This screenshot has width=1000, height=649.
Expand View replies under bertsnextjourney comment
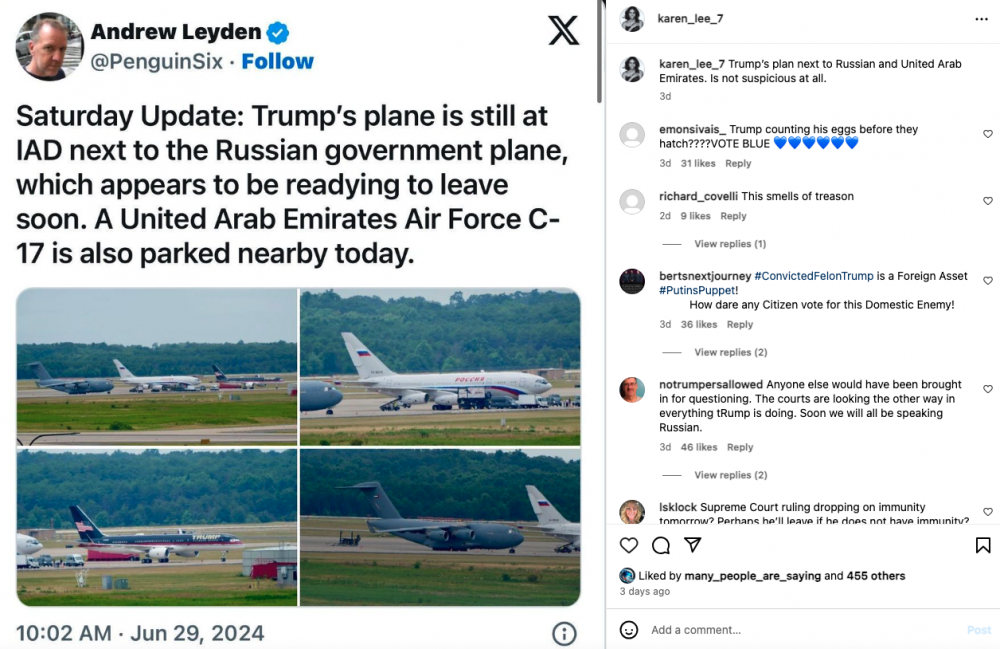point(730,352)
